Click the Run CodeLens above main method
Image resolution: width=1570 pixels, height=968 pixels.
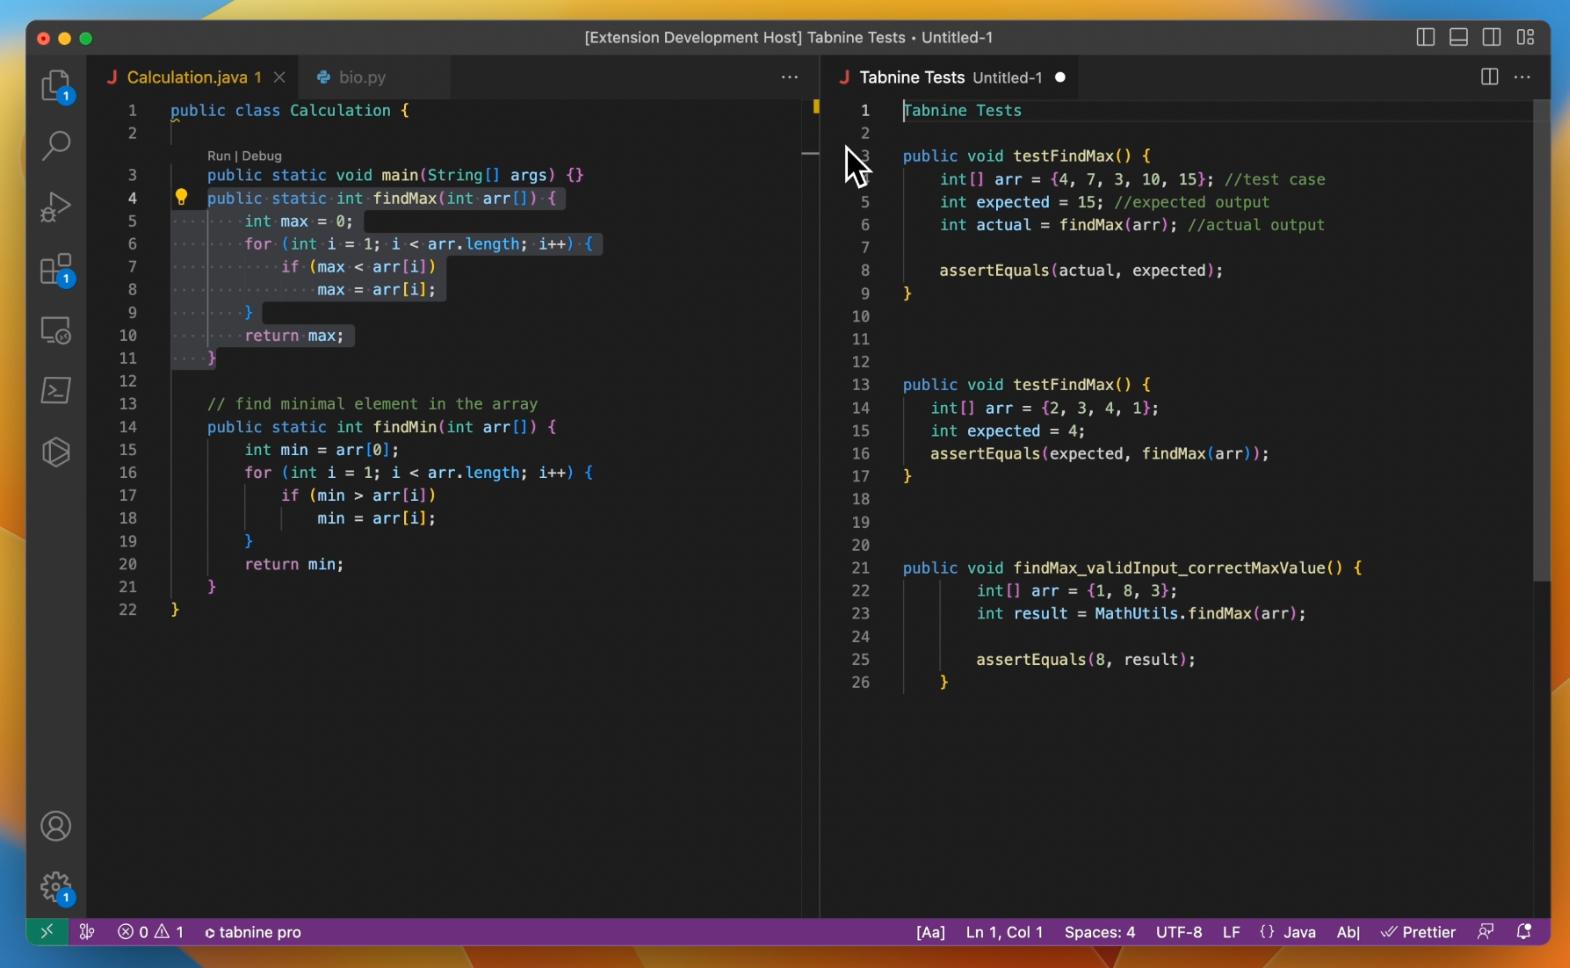(x=218, y=156)
